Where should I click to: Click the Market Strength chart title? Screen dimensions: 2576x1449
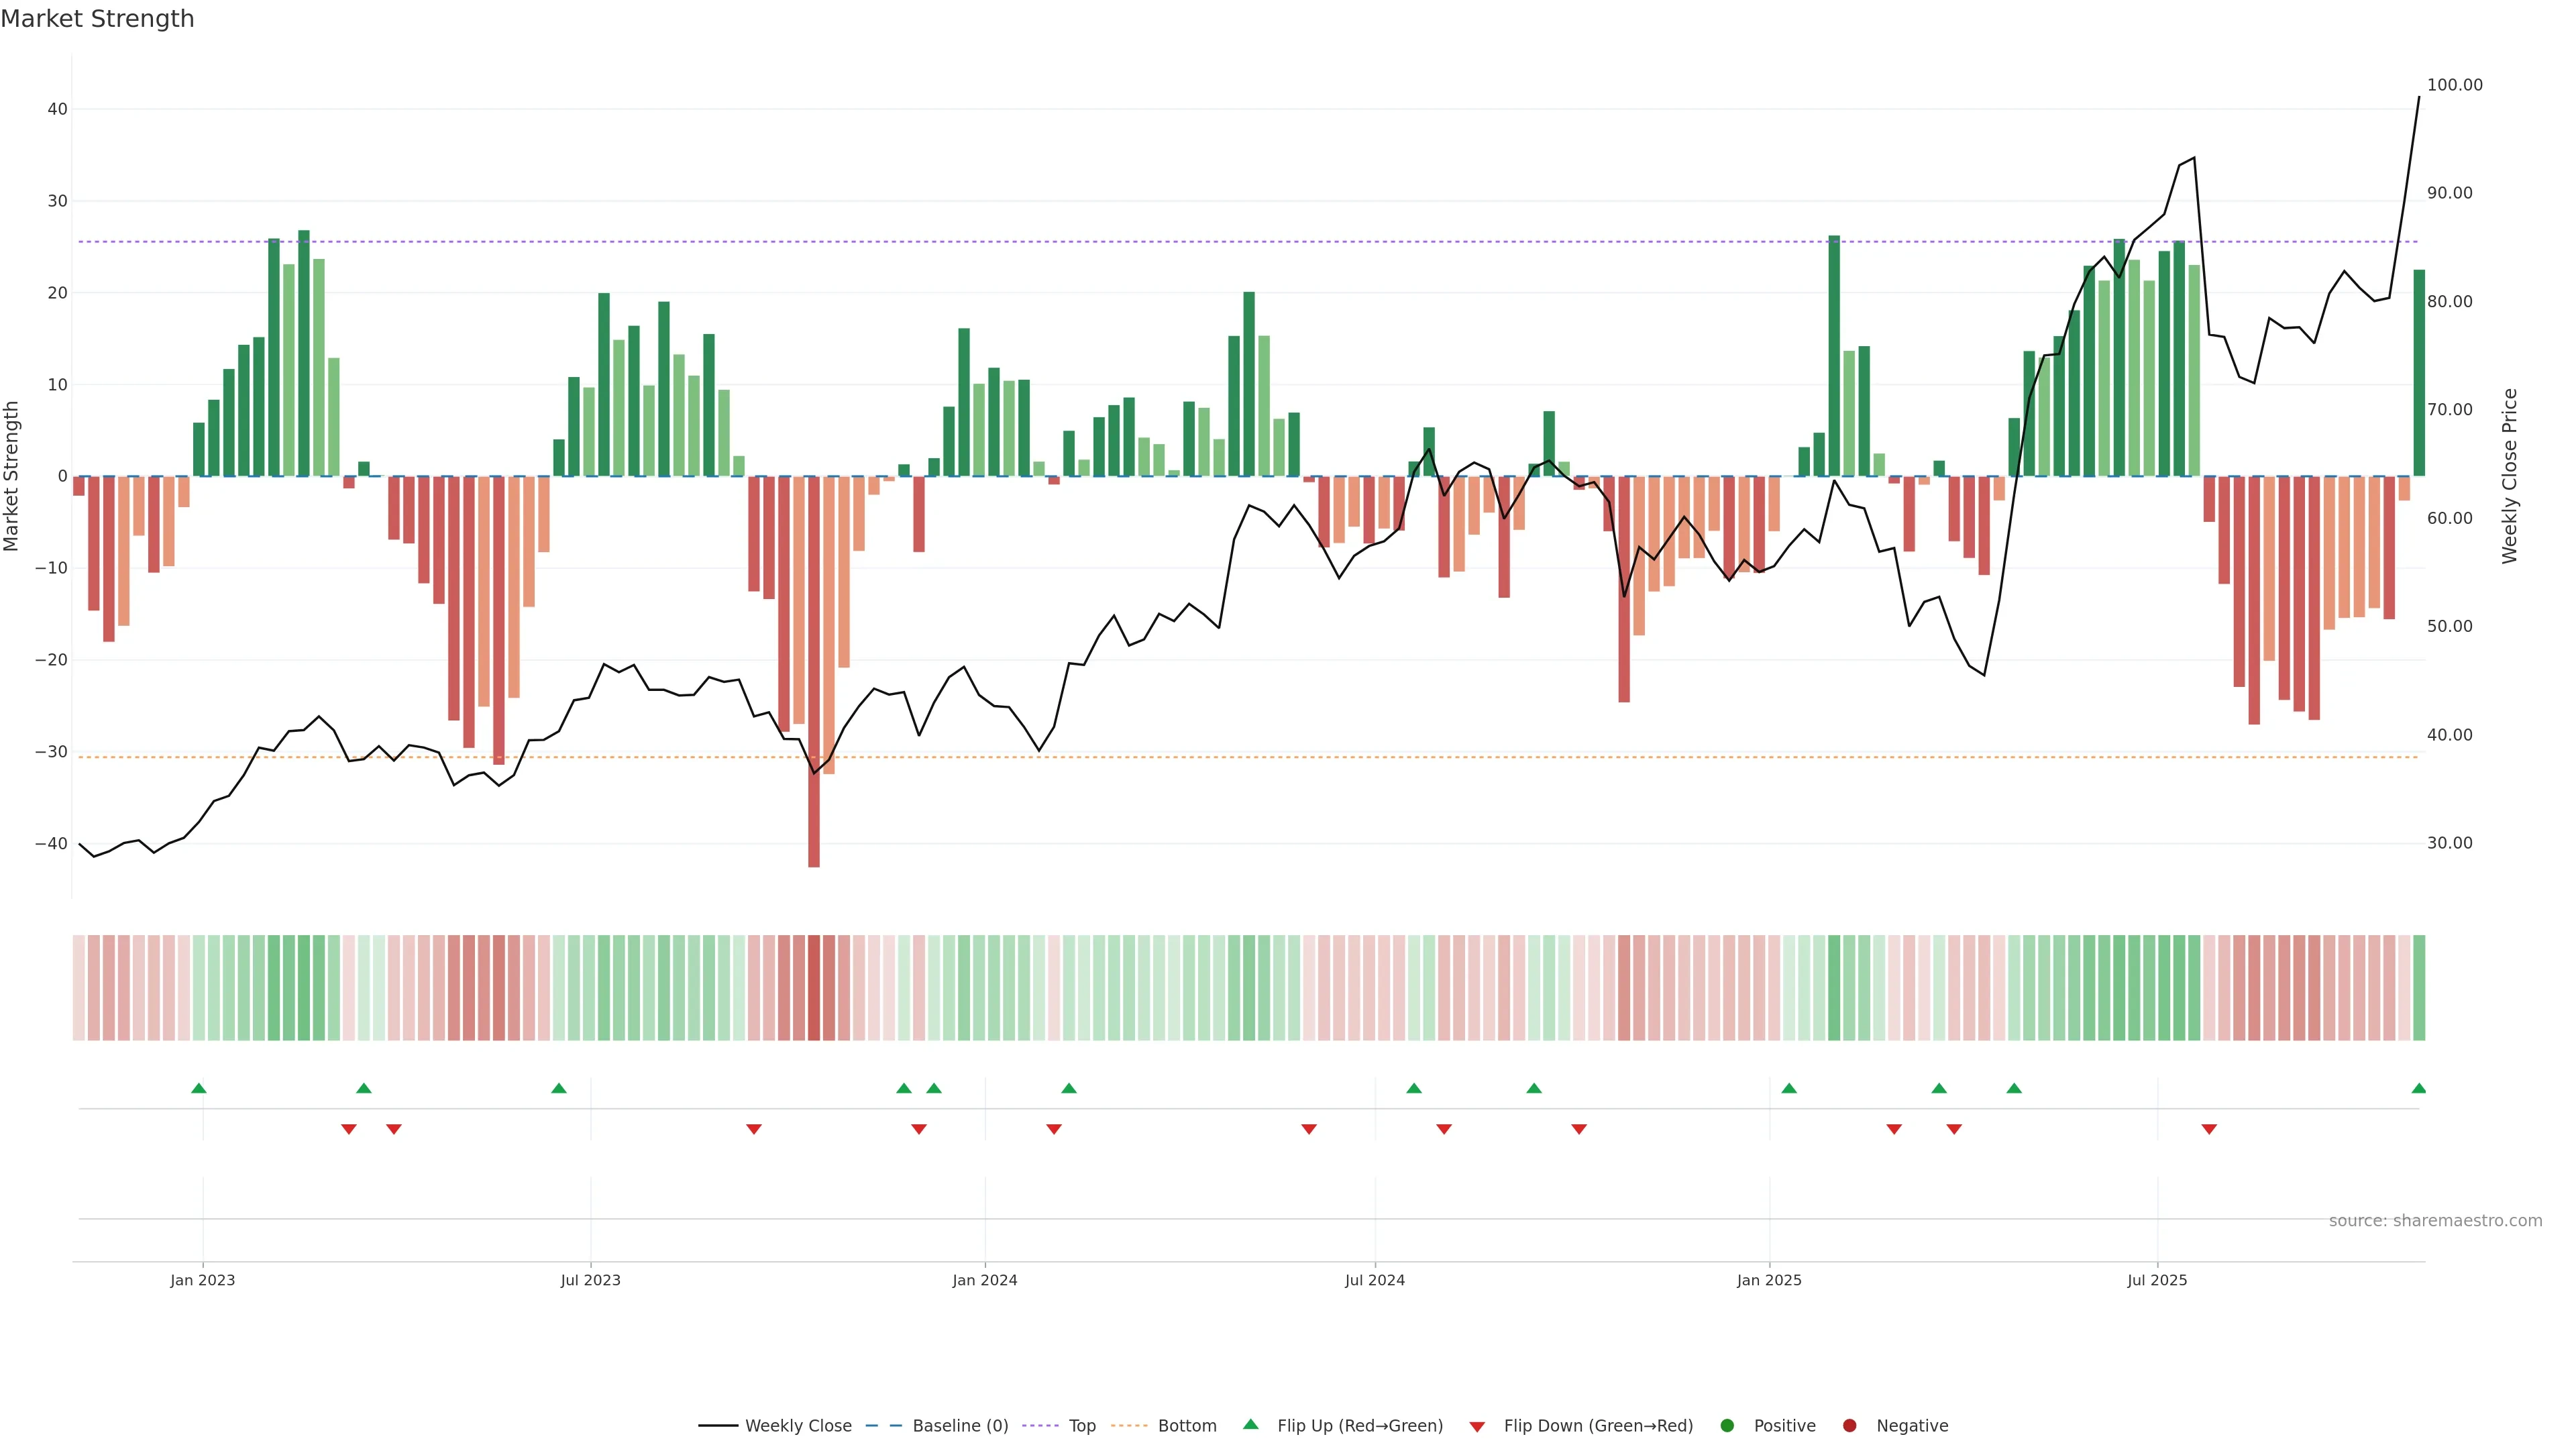click(x=98, y=19)
